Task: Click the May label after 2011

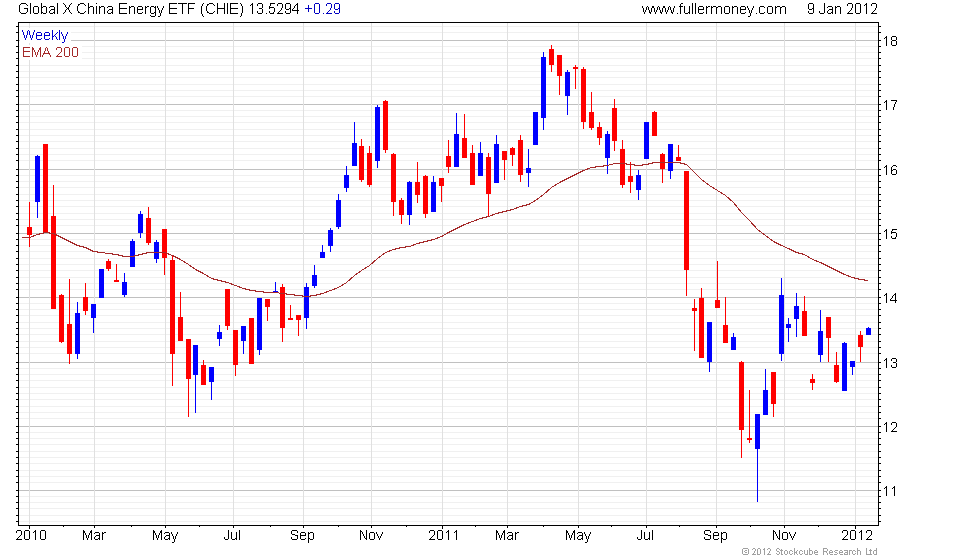Action: click(x=578, y=536)
